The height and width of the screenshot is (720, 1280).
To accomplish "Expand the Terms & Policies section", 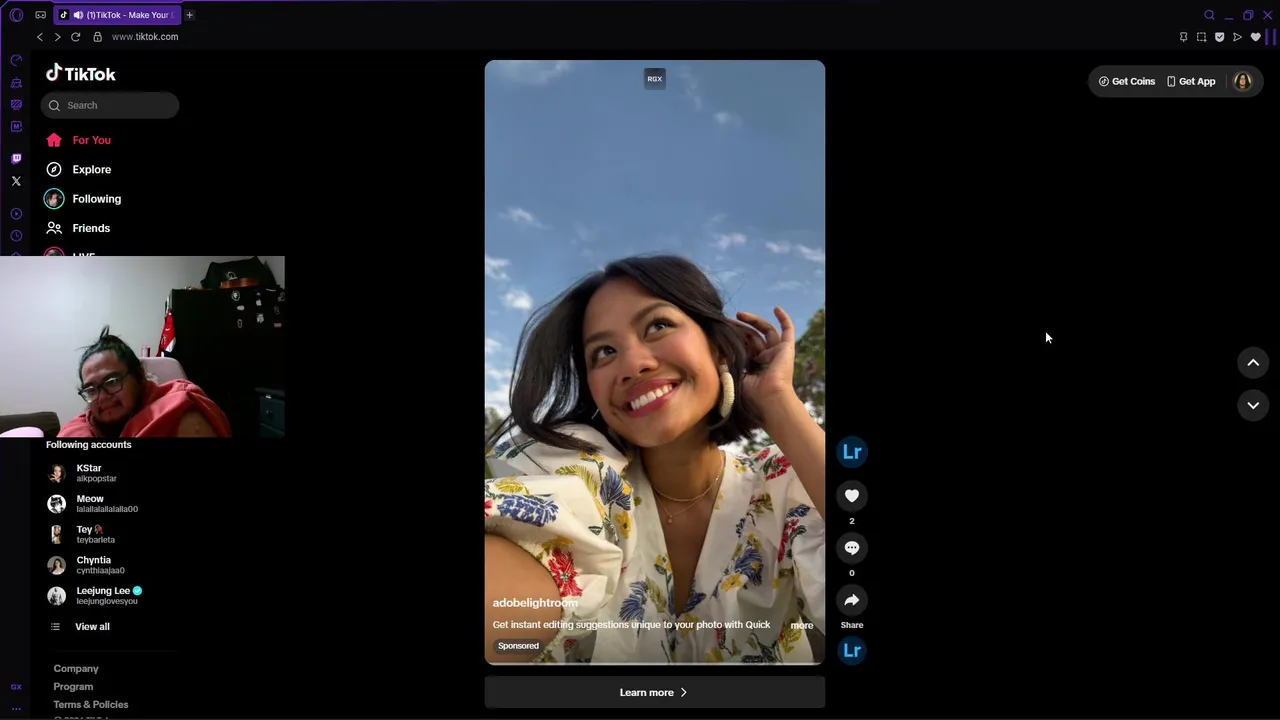I will point(91,705).
